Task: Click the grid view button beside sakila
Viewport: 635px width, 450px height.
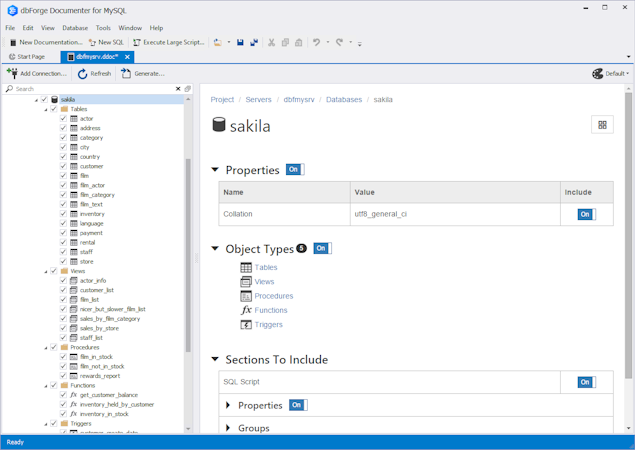Action: 602,125
